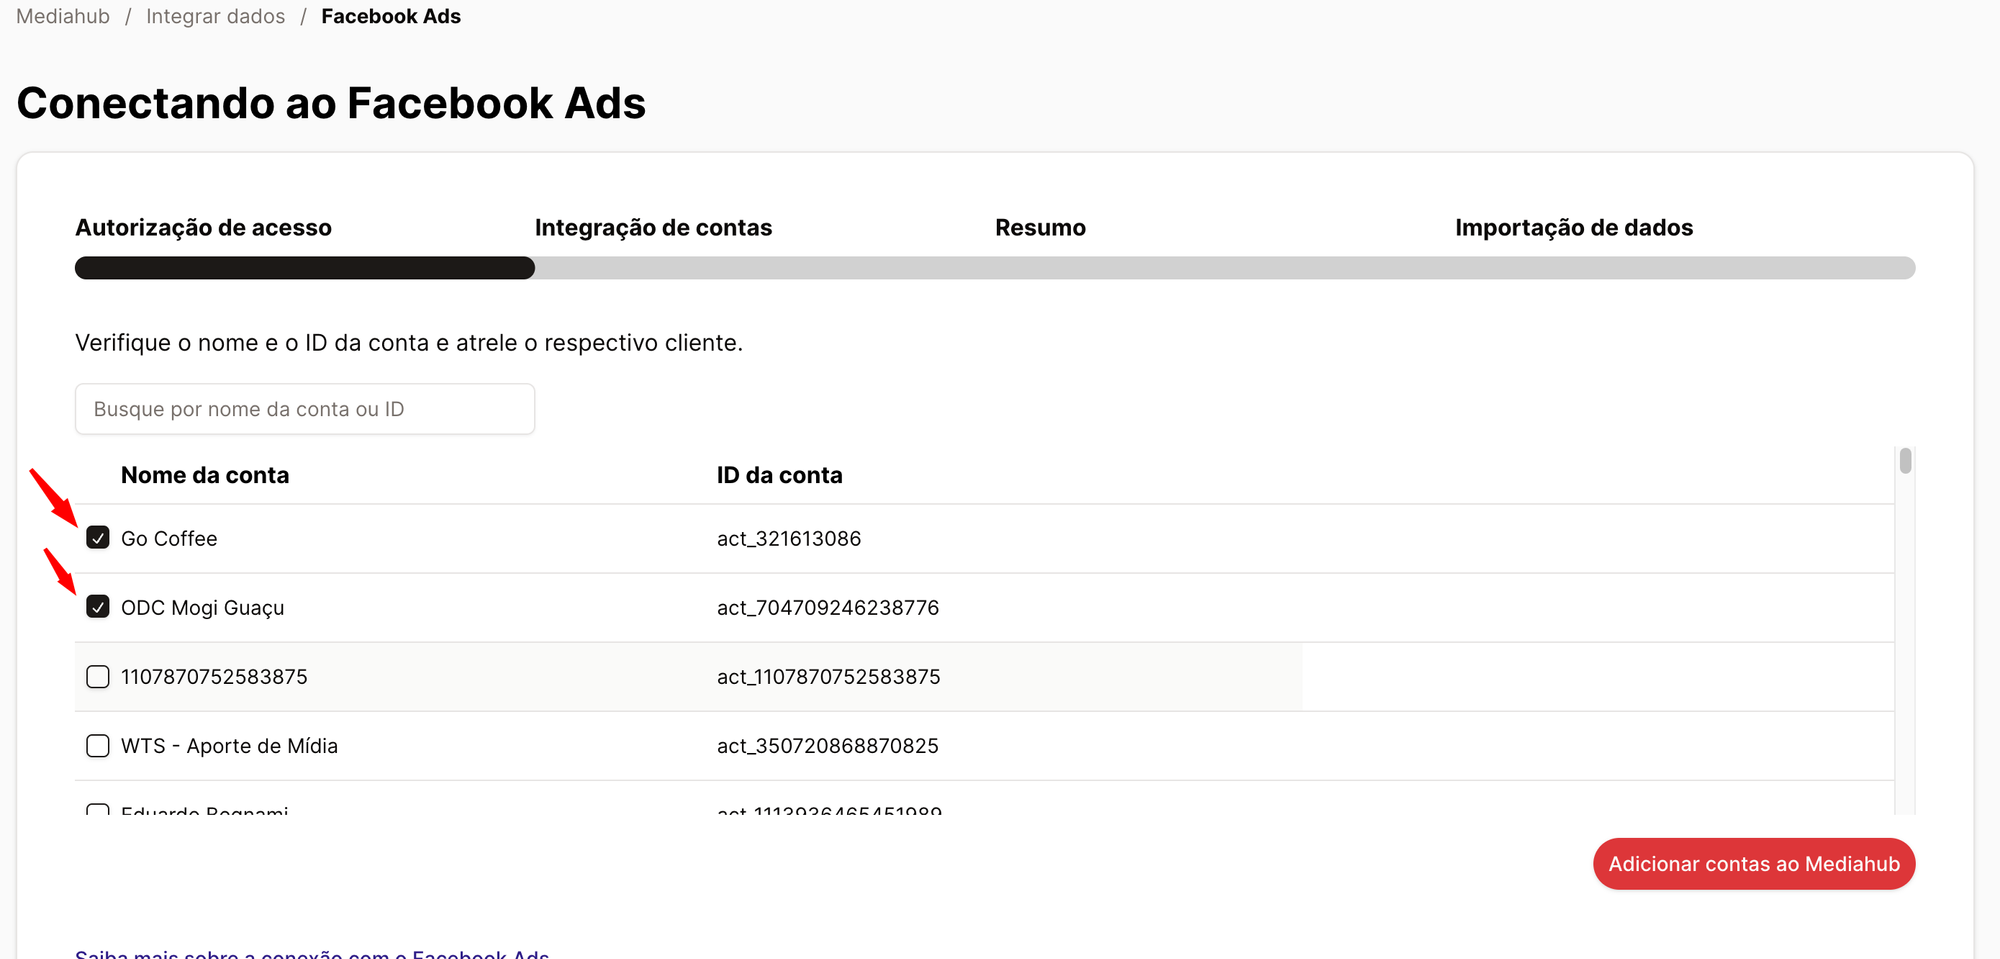Click the progress bar filled section

[305, 268]
